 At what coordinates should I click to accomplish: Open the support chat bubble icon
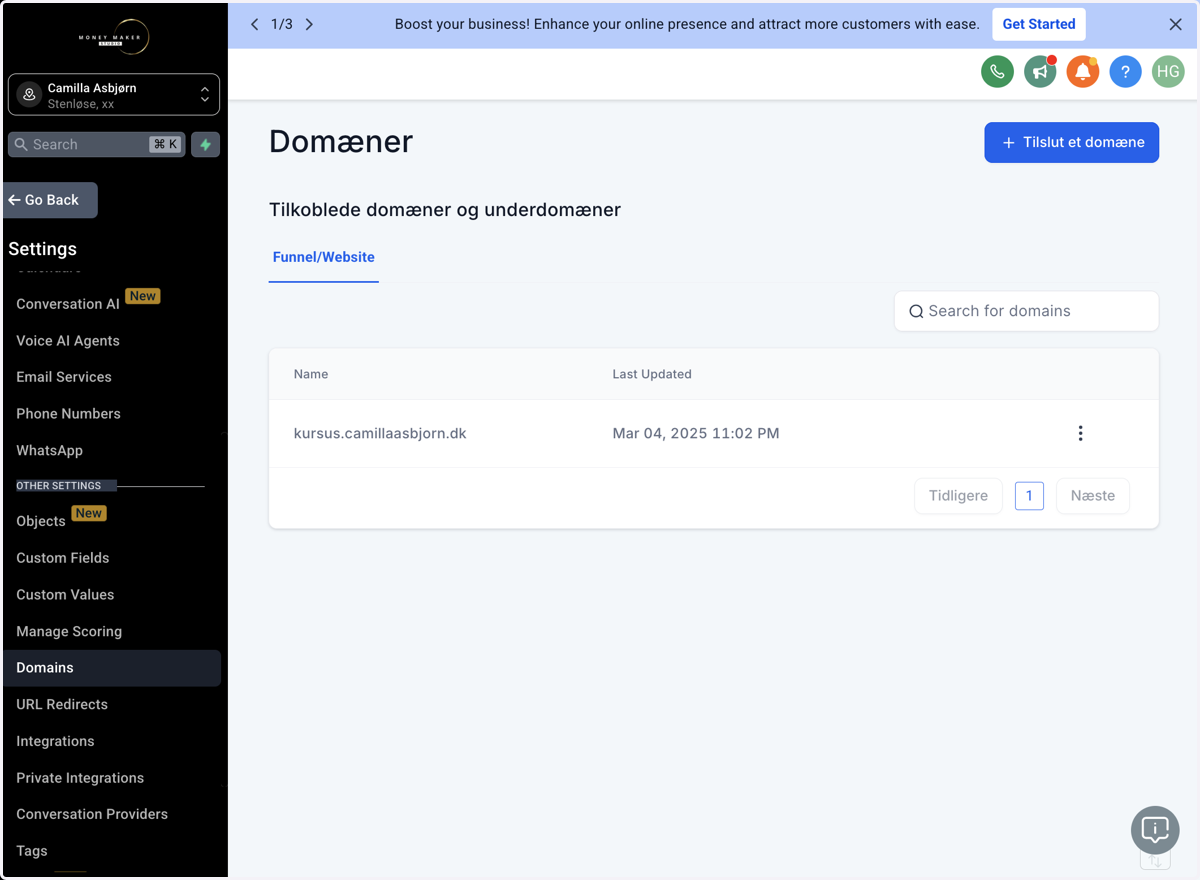pyautogui.click(x=1155, y=830)
